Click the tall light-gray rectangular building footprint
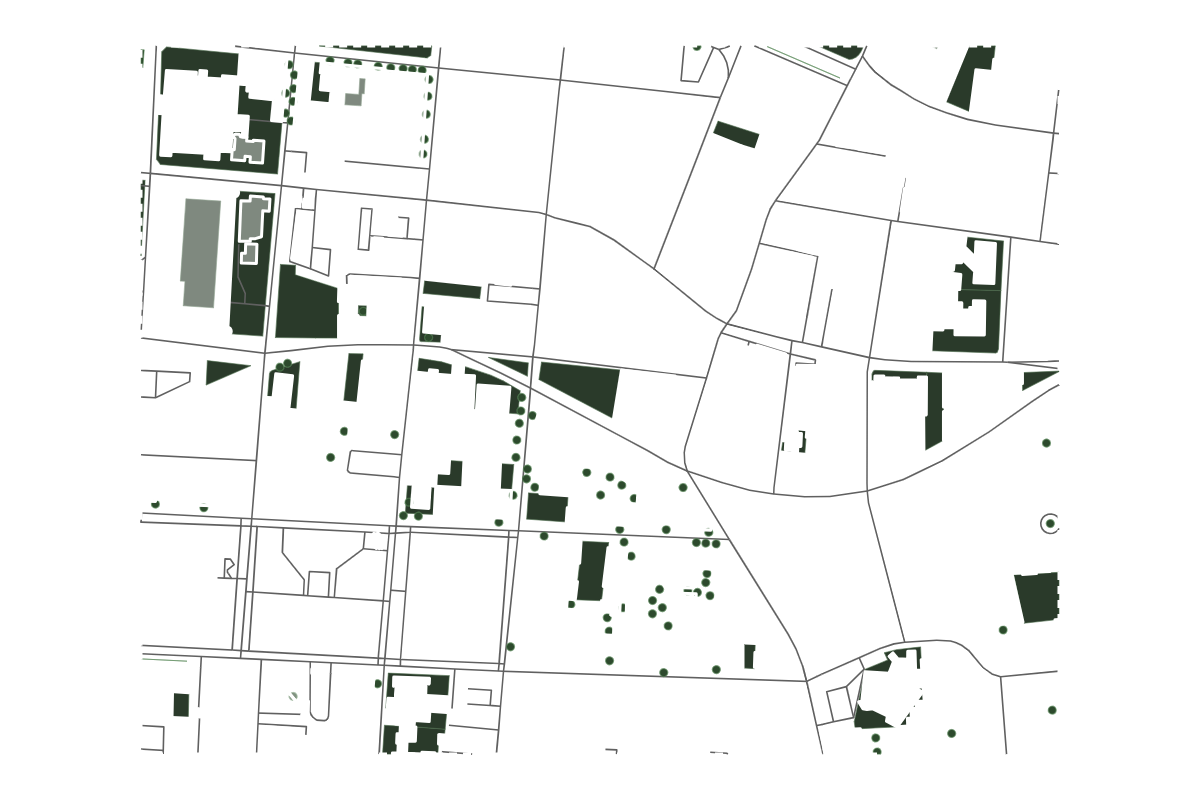This screenshot has width=1200, height=800. point(201,253)
